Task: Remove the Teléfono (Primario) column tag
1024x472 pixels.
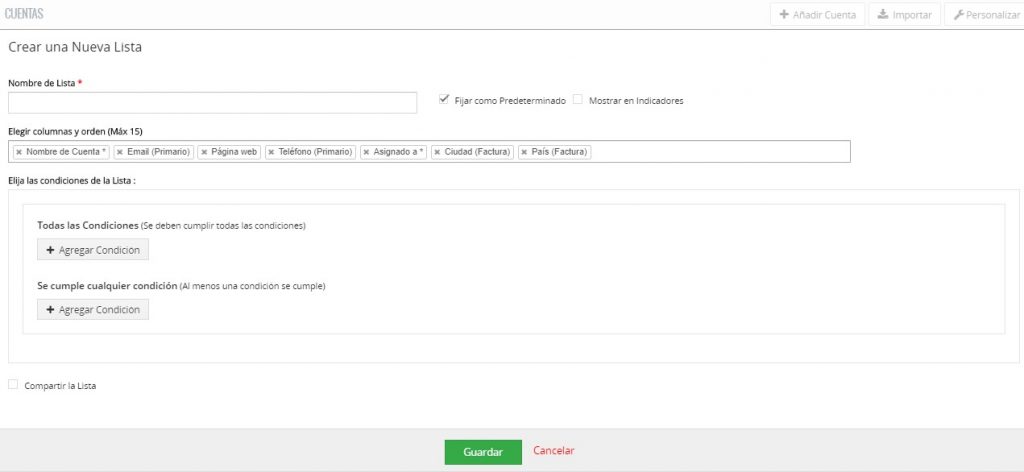Action: click(271, 152)
